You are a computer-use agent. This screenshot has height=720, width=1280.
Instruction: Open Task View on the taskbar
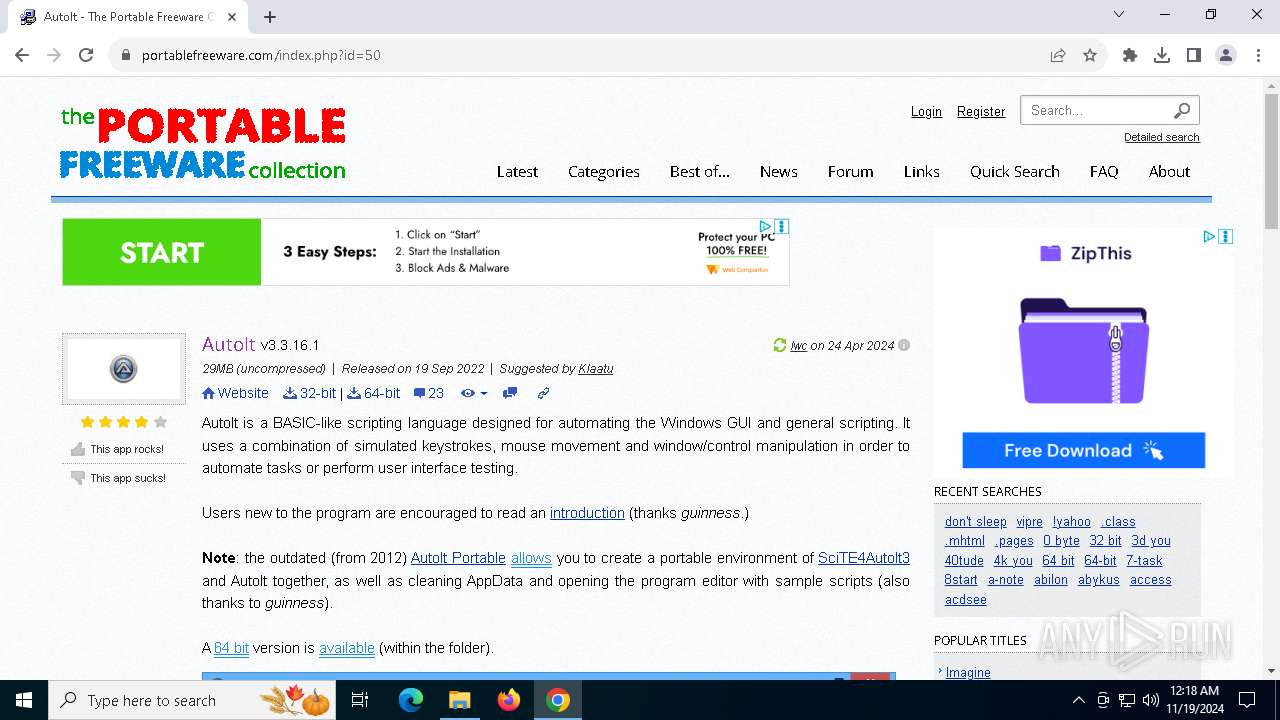pyautogui.click(x=360, y=700)
